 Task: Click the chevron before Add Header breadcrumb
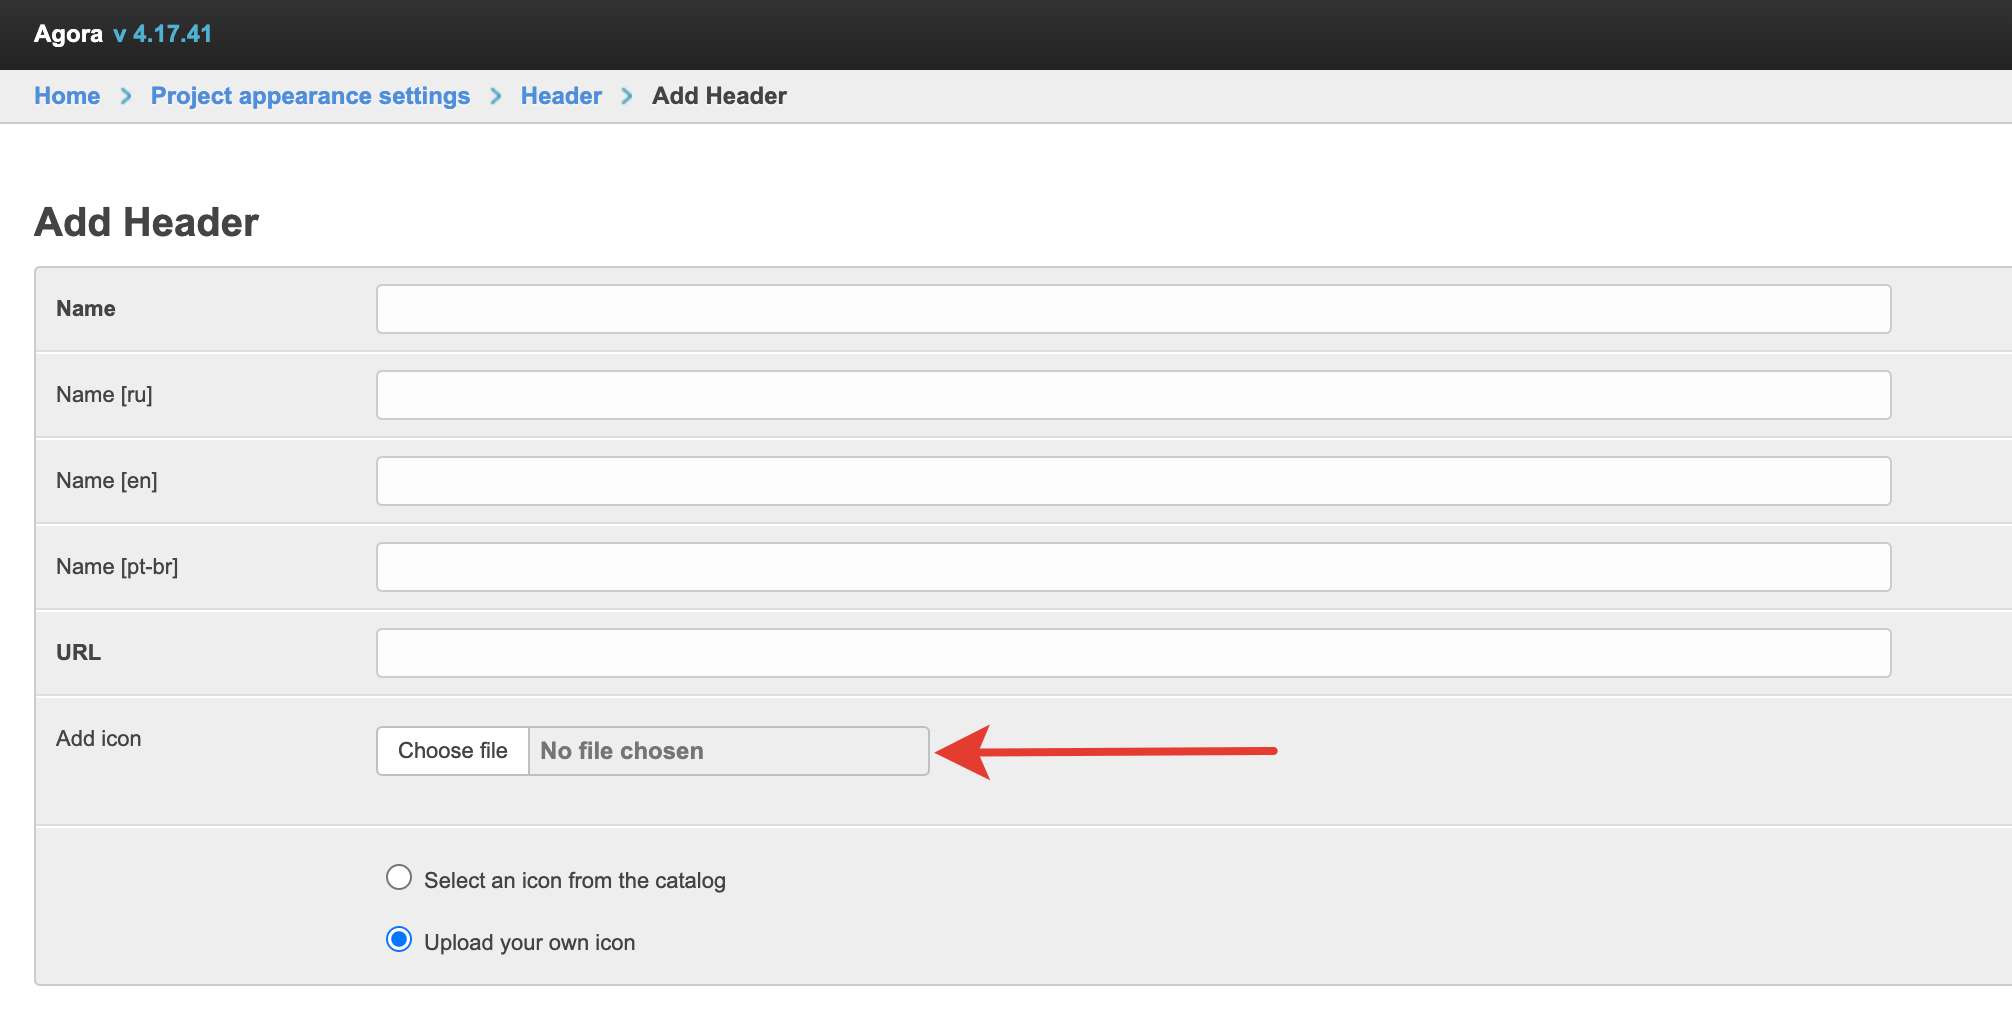627,96
